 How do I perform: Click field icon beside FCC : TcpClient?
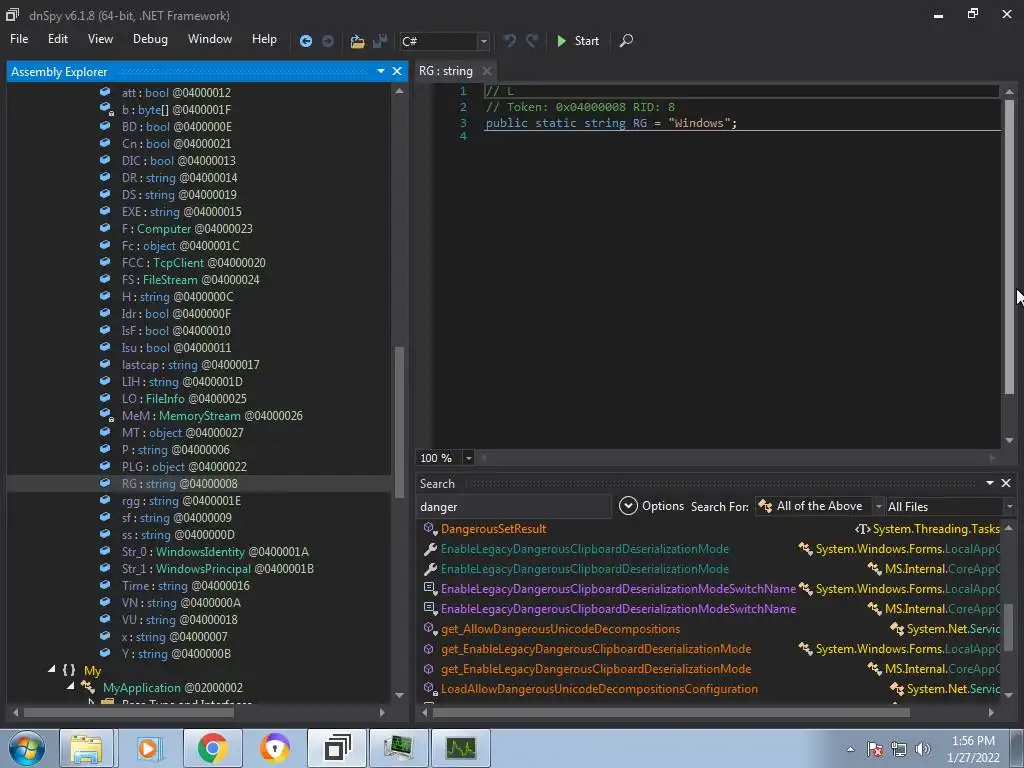pos(104,262)
